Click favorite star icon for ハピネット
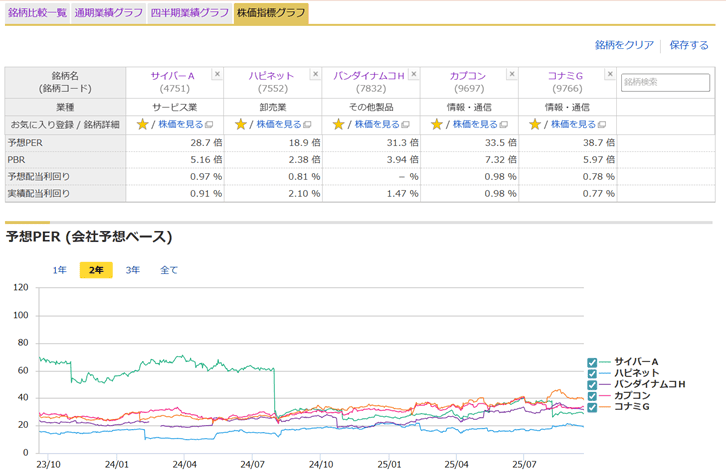Screen dimensions: 726x472 (x=240, y=124)
